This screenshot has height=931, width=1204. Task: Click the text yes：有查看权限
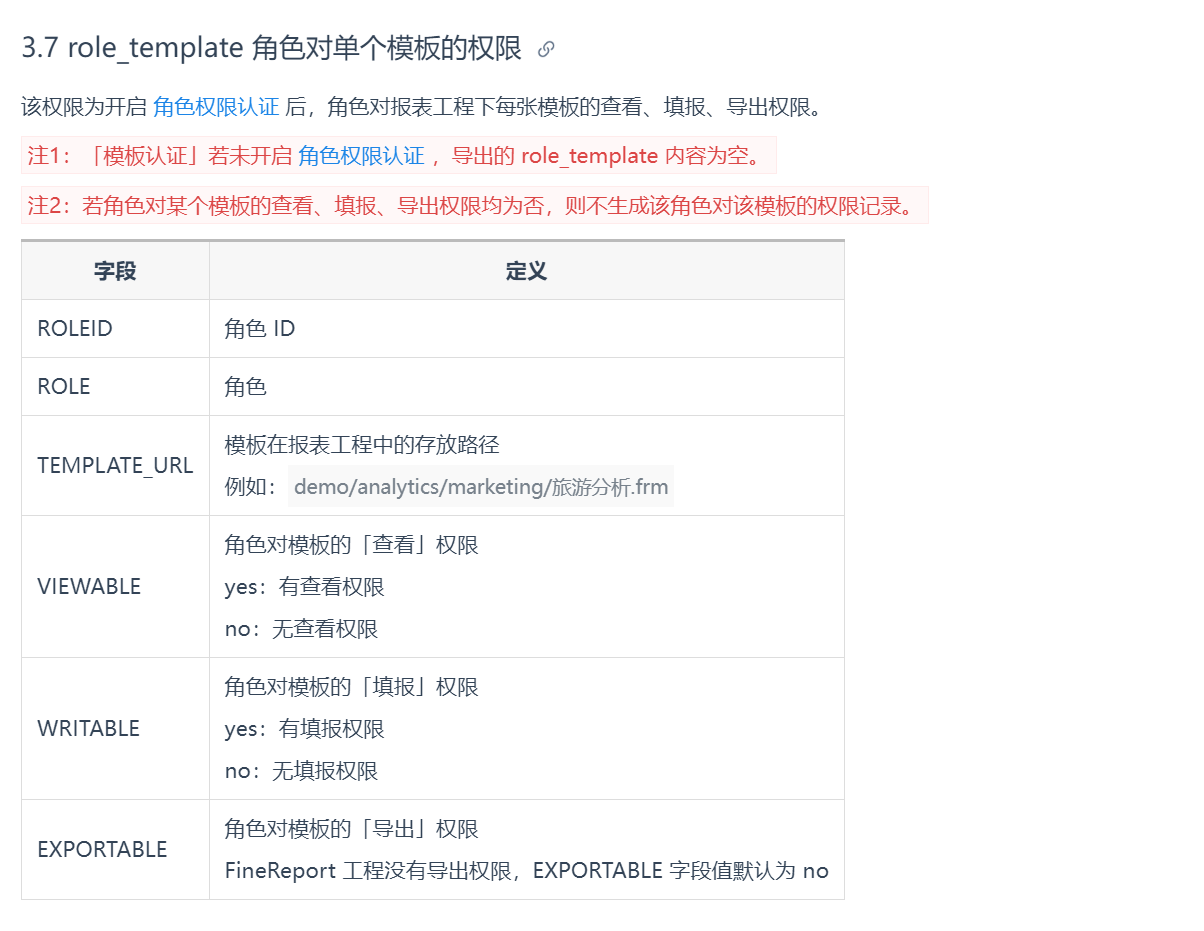pyautogui.click(x=304, y=586)
